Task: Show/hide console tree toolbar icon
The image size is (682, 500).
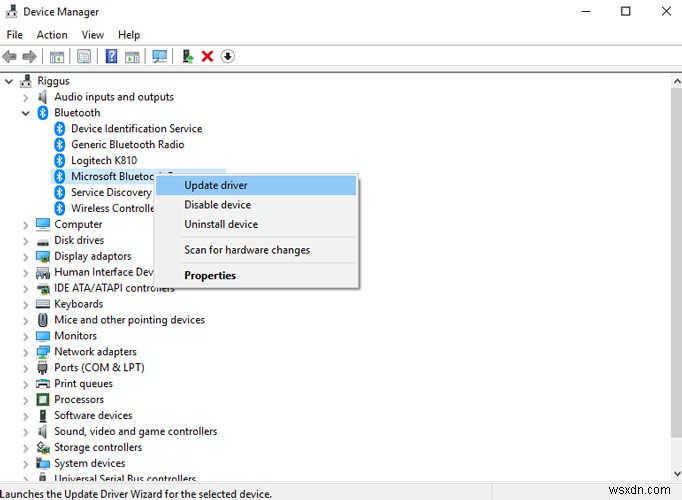Action: (x=57, y=57)
